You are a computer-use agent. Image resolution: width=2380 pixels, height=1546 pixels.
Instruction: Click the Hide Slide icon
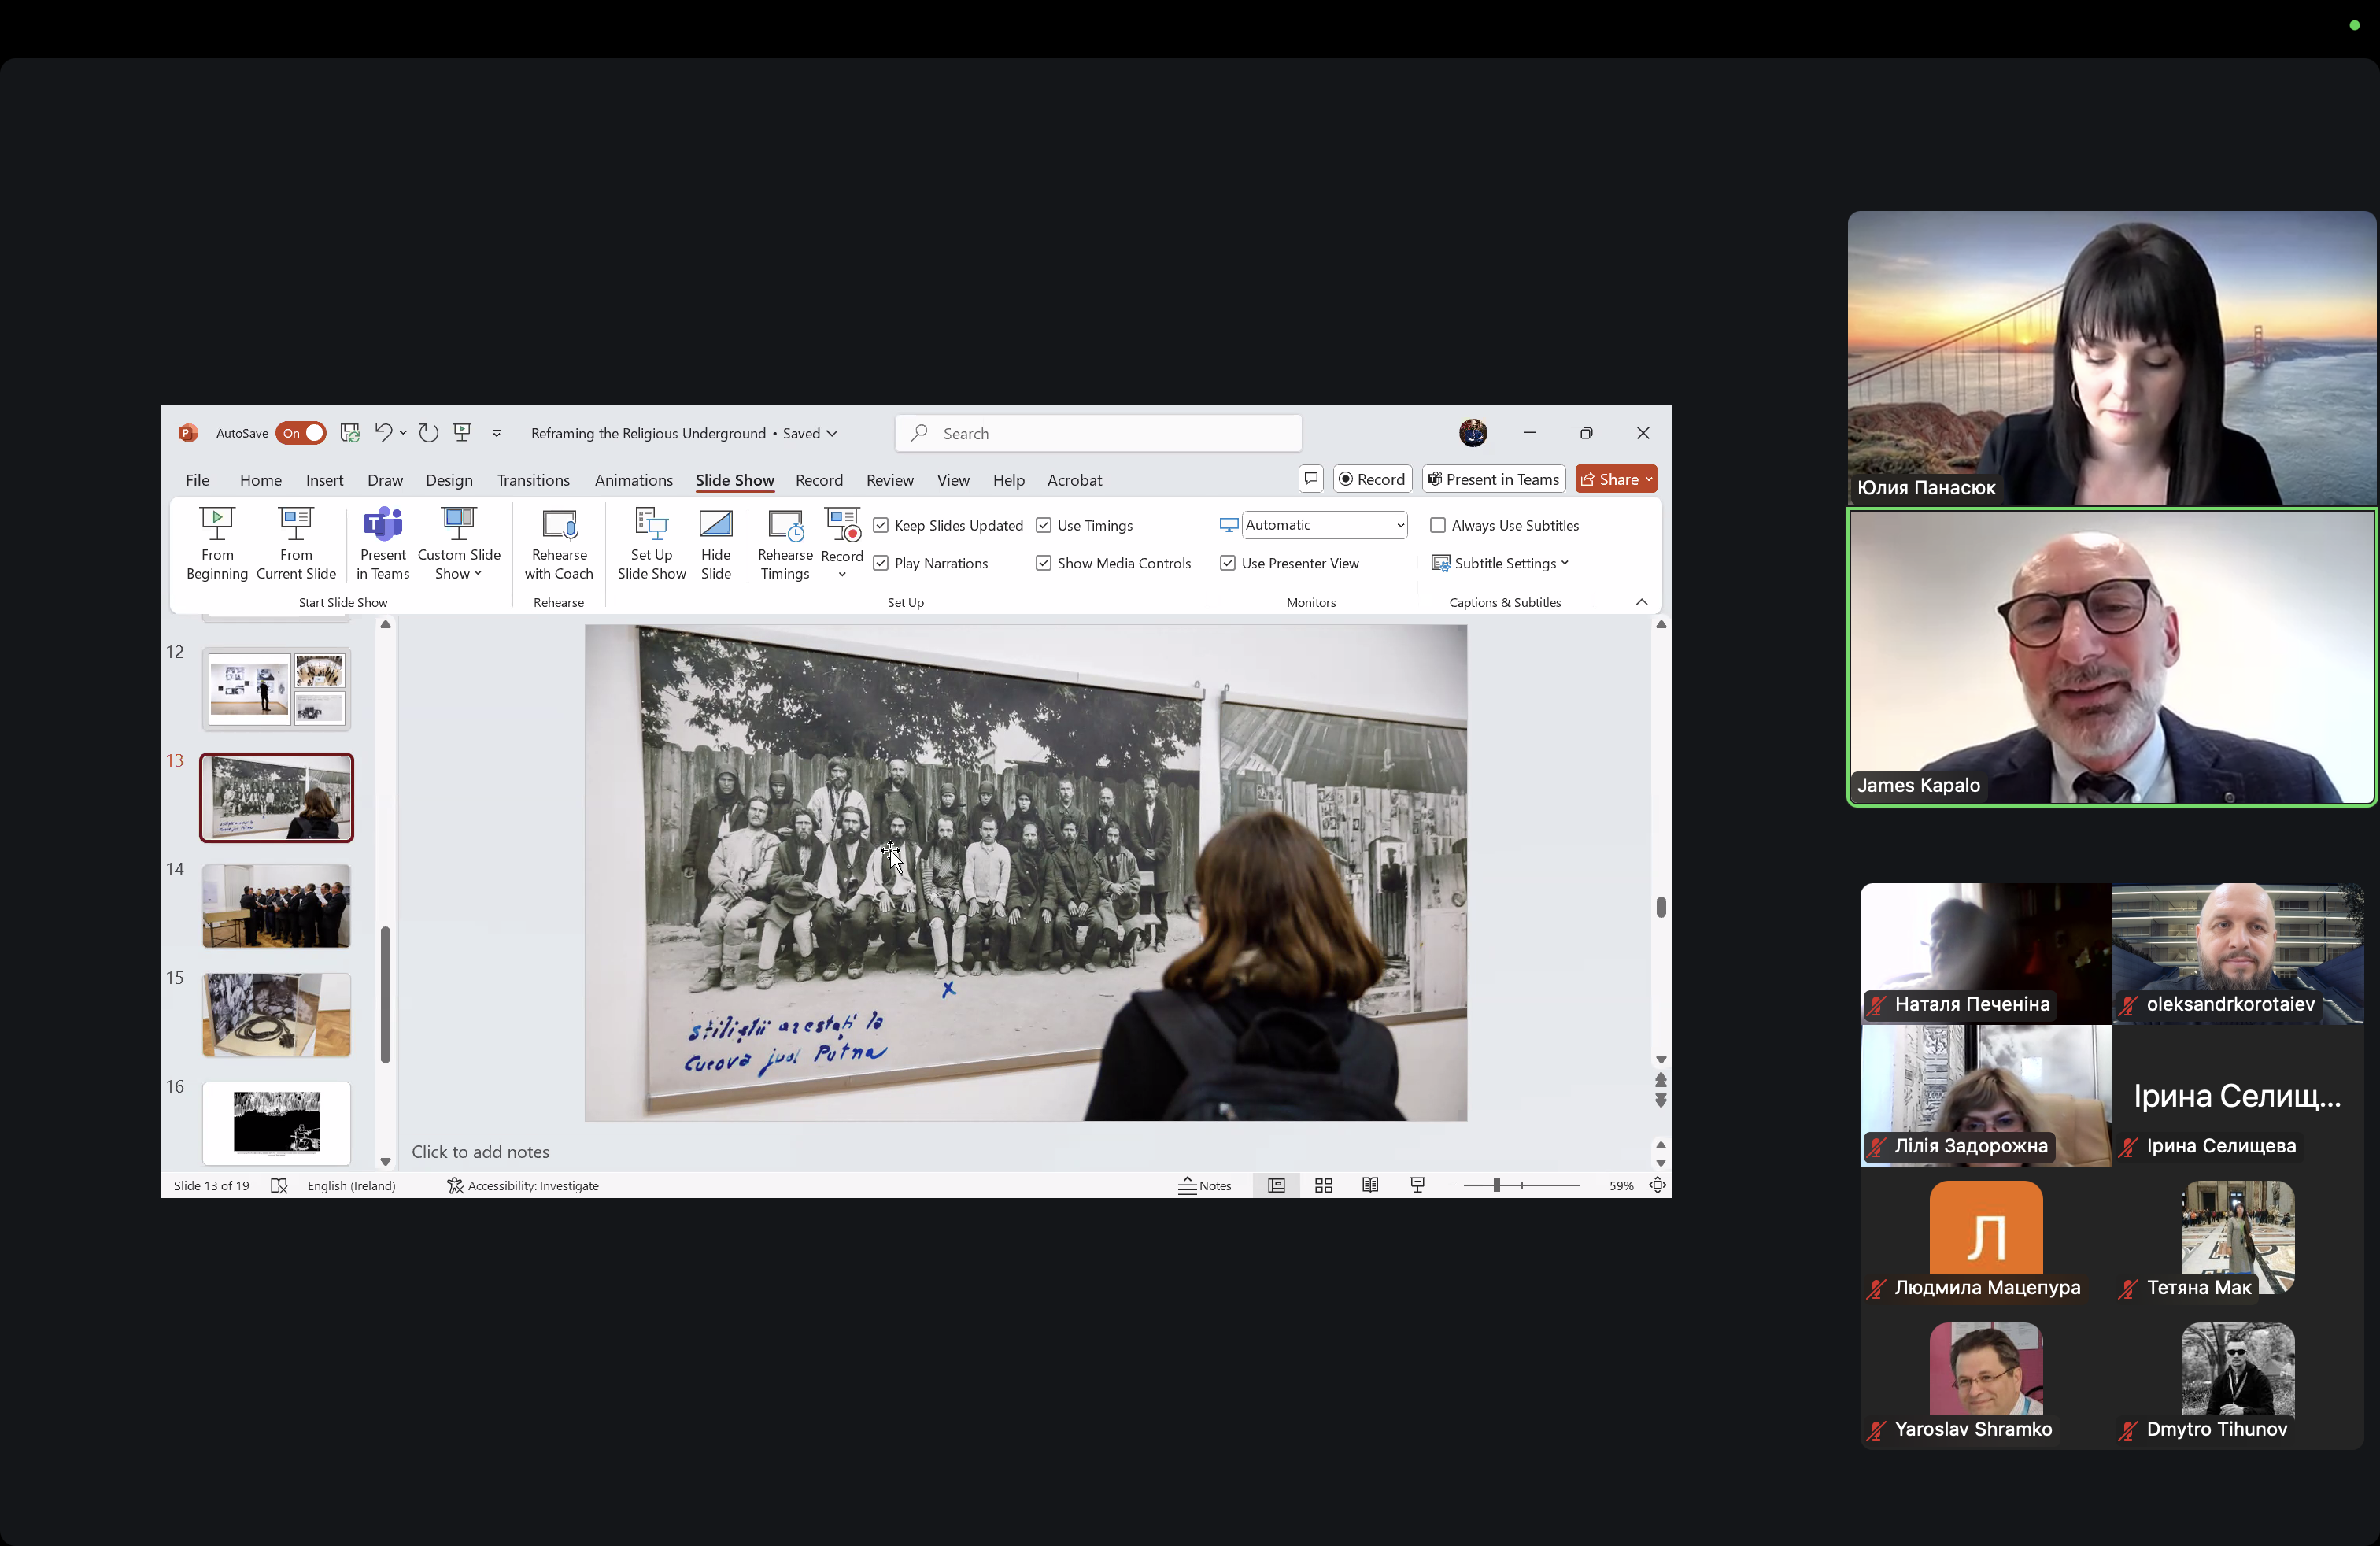point(716,525)
